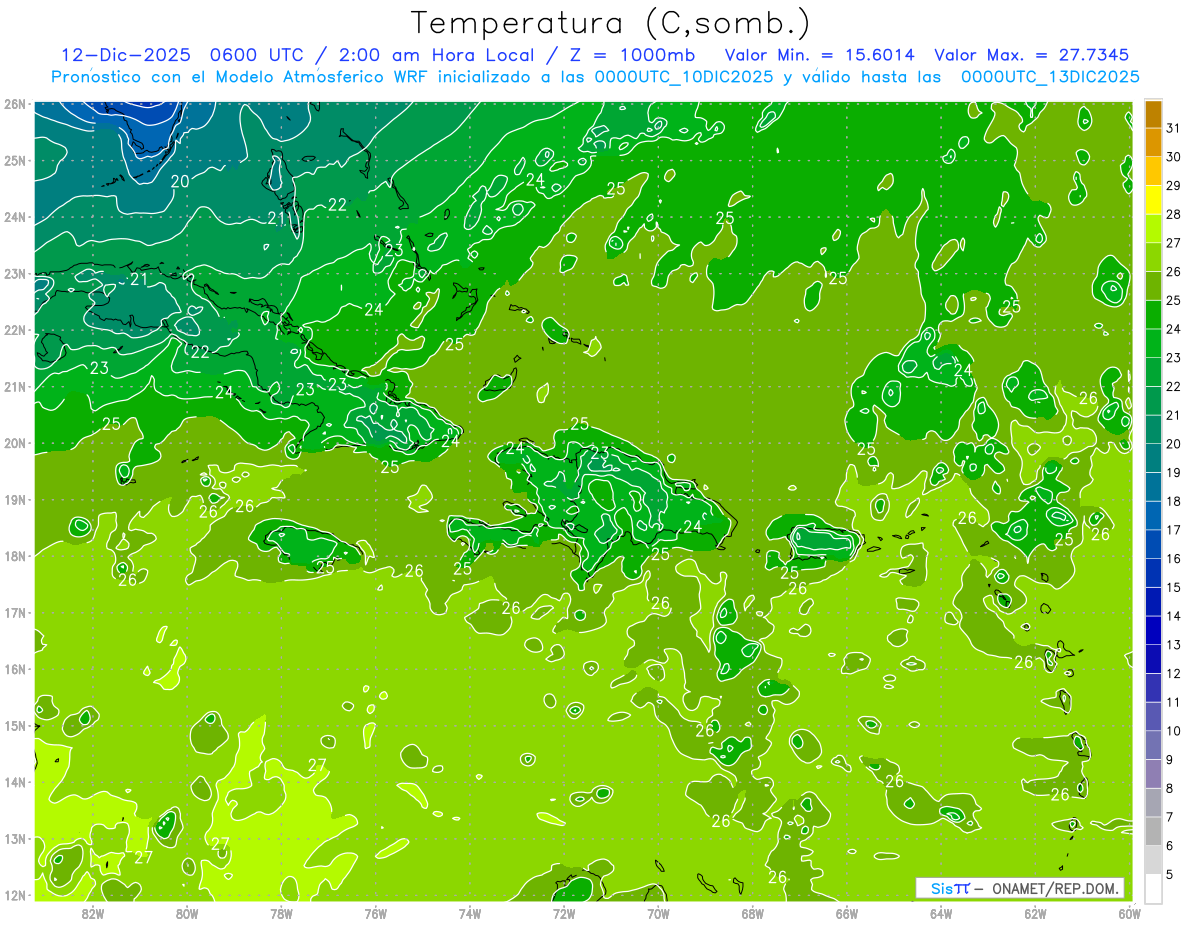Click the color scale value 20
This screenshot has height=927, width=1200.
tap(1174, 444)
